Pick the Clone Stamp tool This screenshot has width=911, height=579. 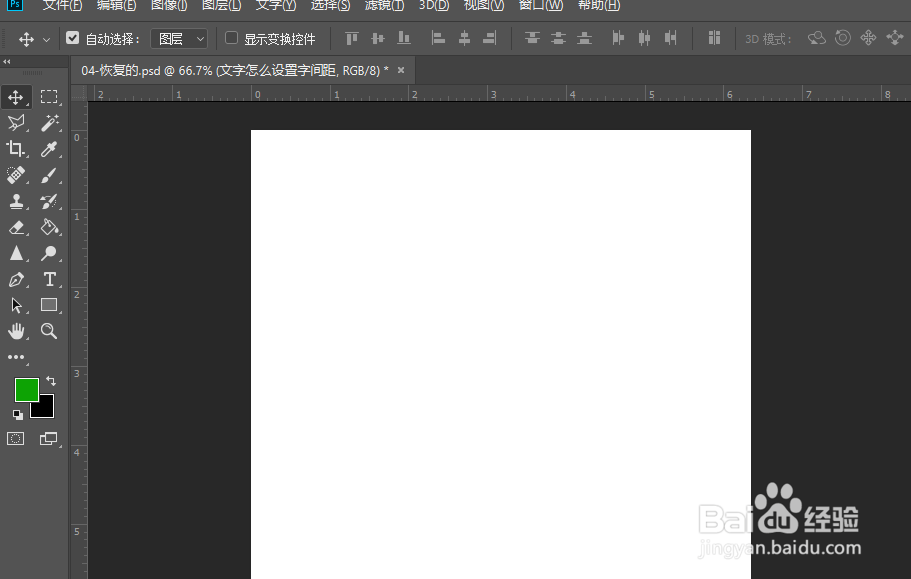click(16, 201)
